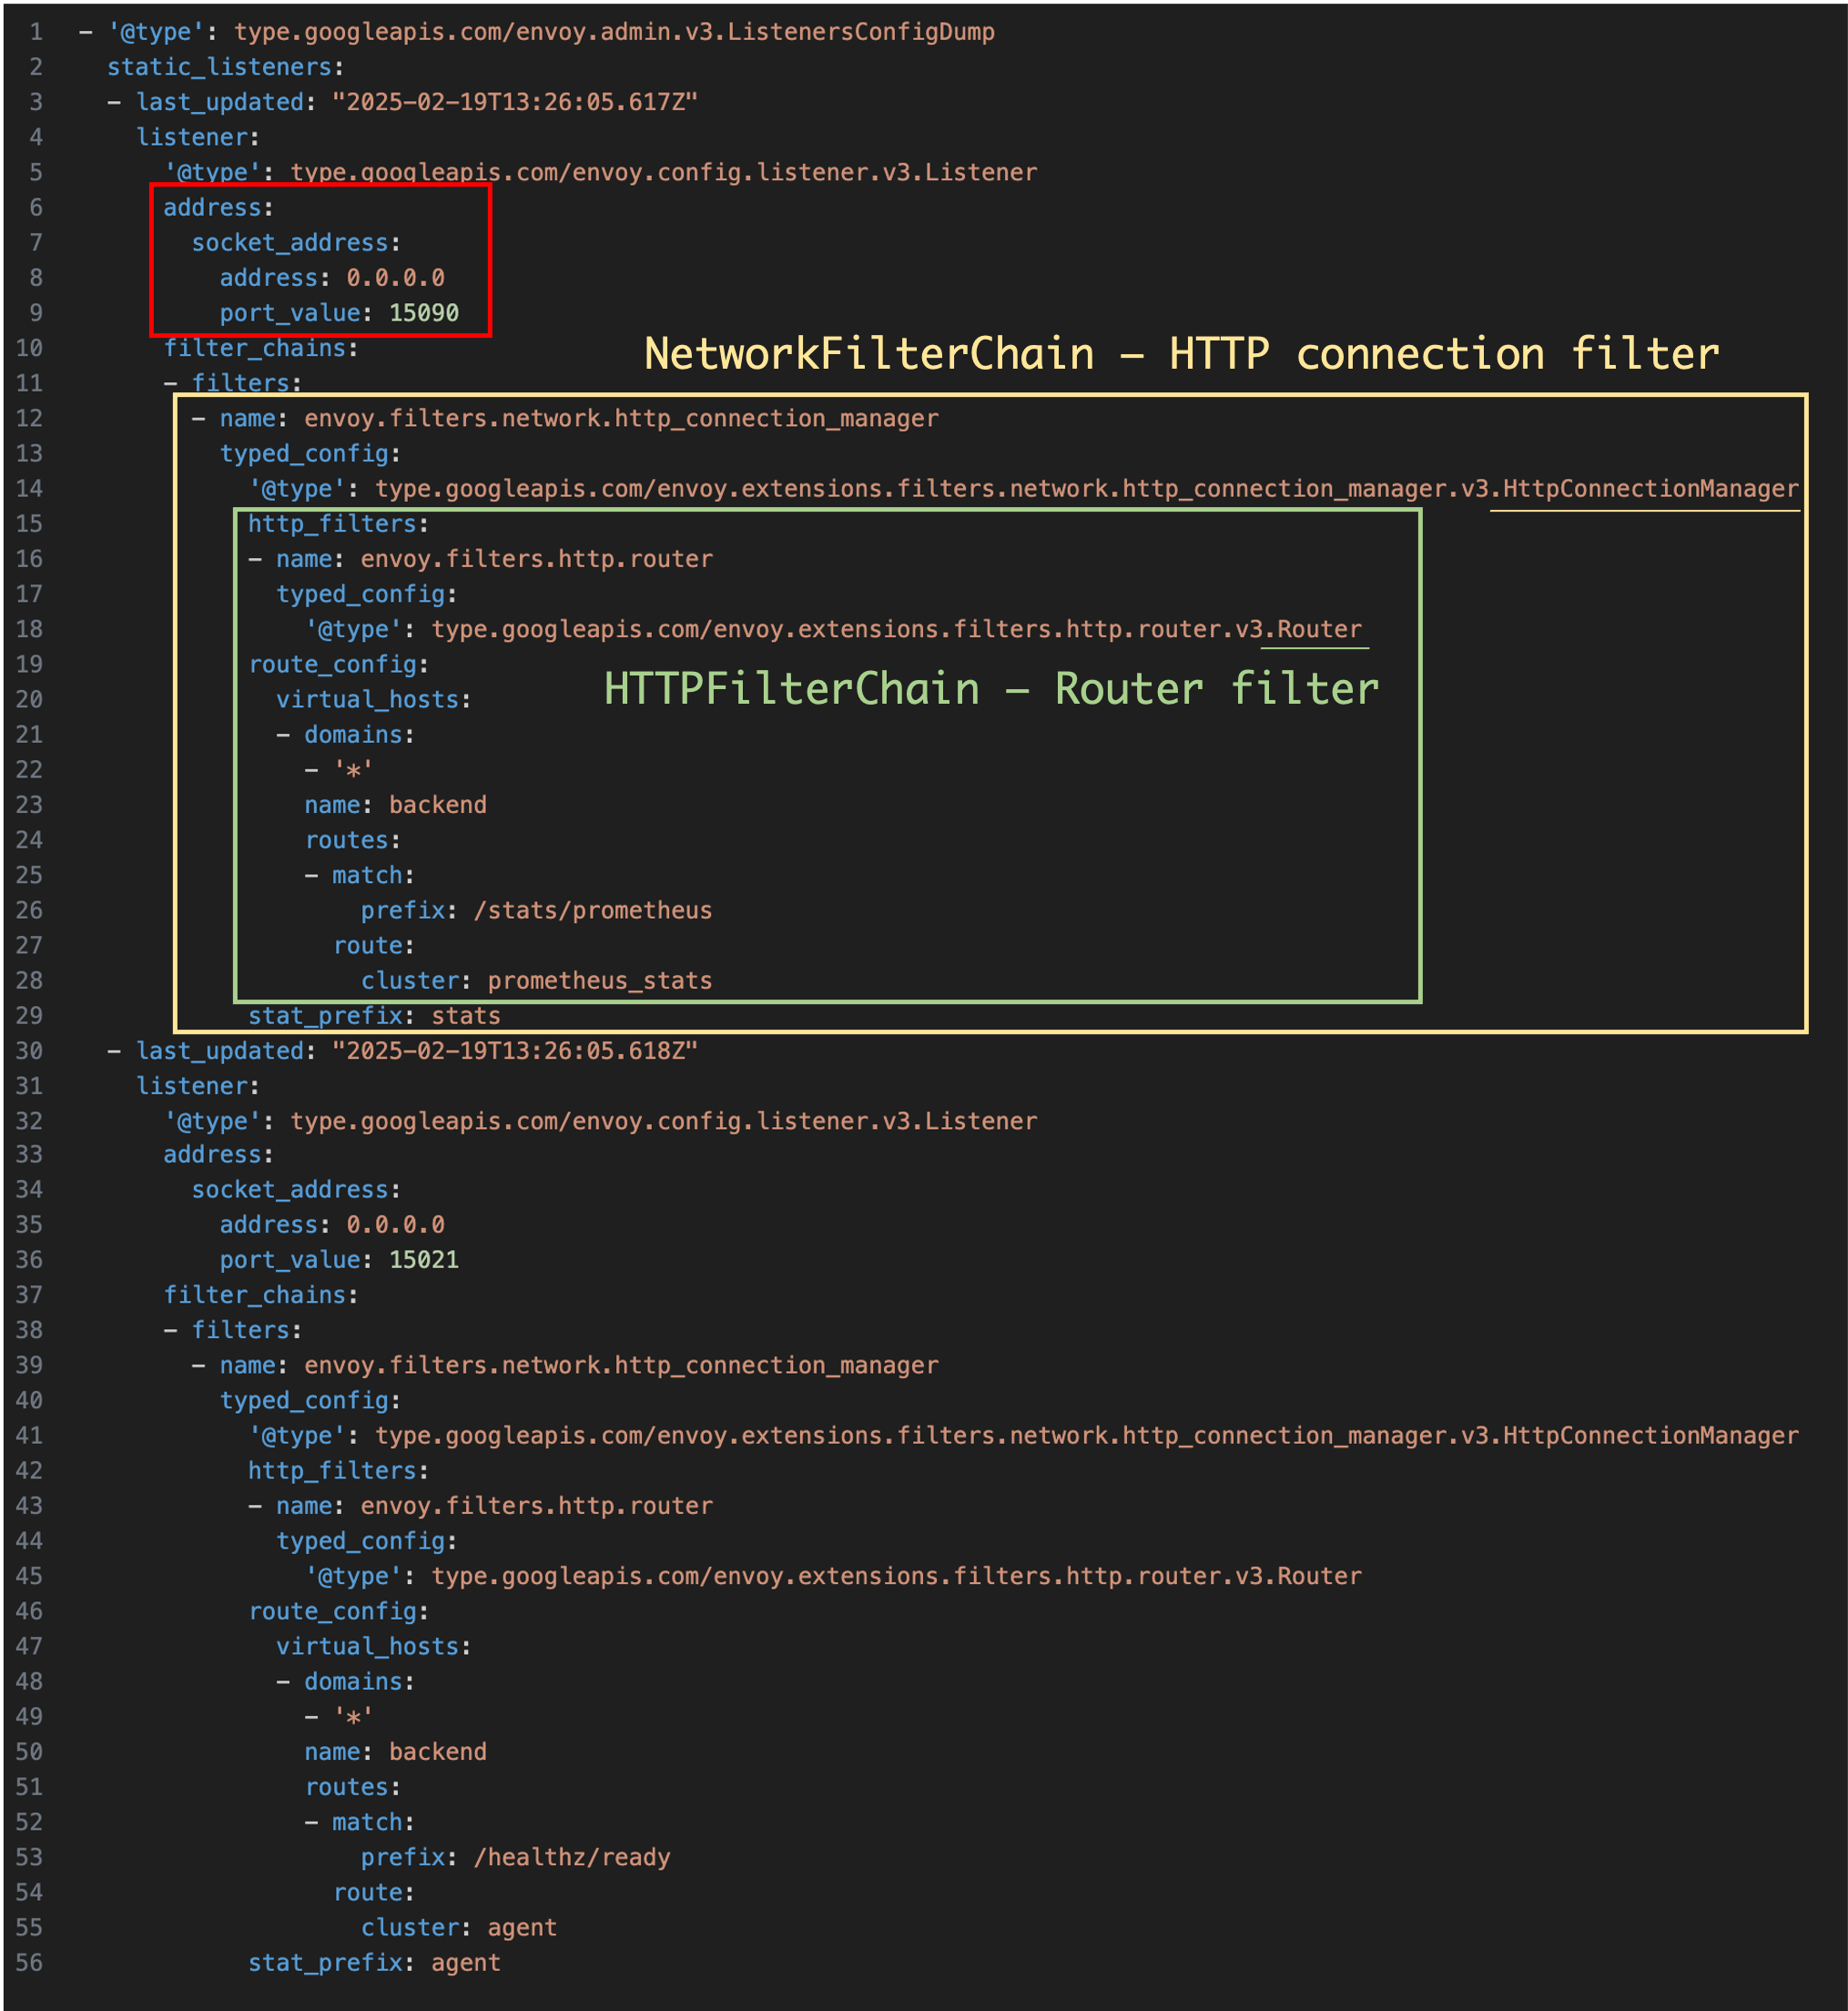Click envoy.filters.network.http_connection_manager on line 12
1848x2011 pixels.
tap(621, 418)
